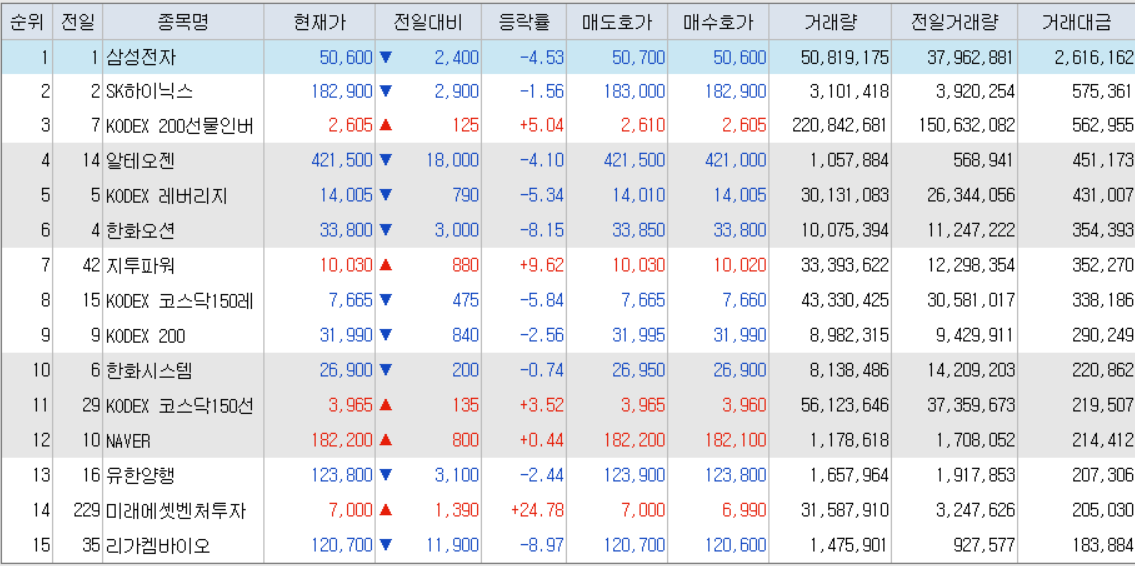Viewport: 1135px width, 566px height.
Task: Select KODEX 200선물인버 stock name
Action: (x=179, y=127)
